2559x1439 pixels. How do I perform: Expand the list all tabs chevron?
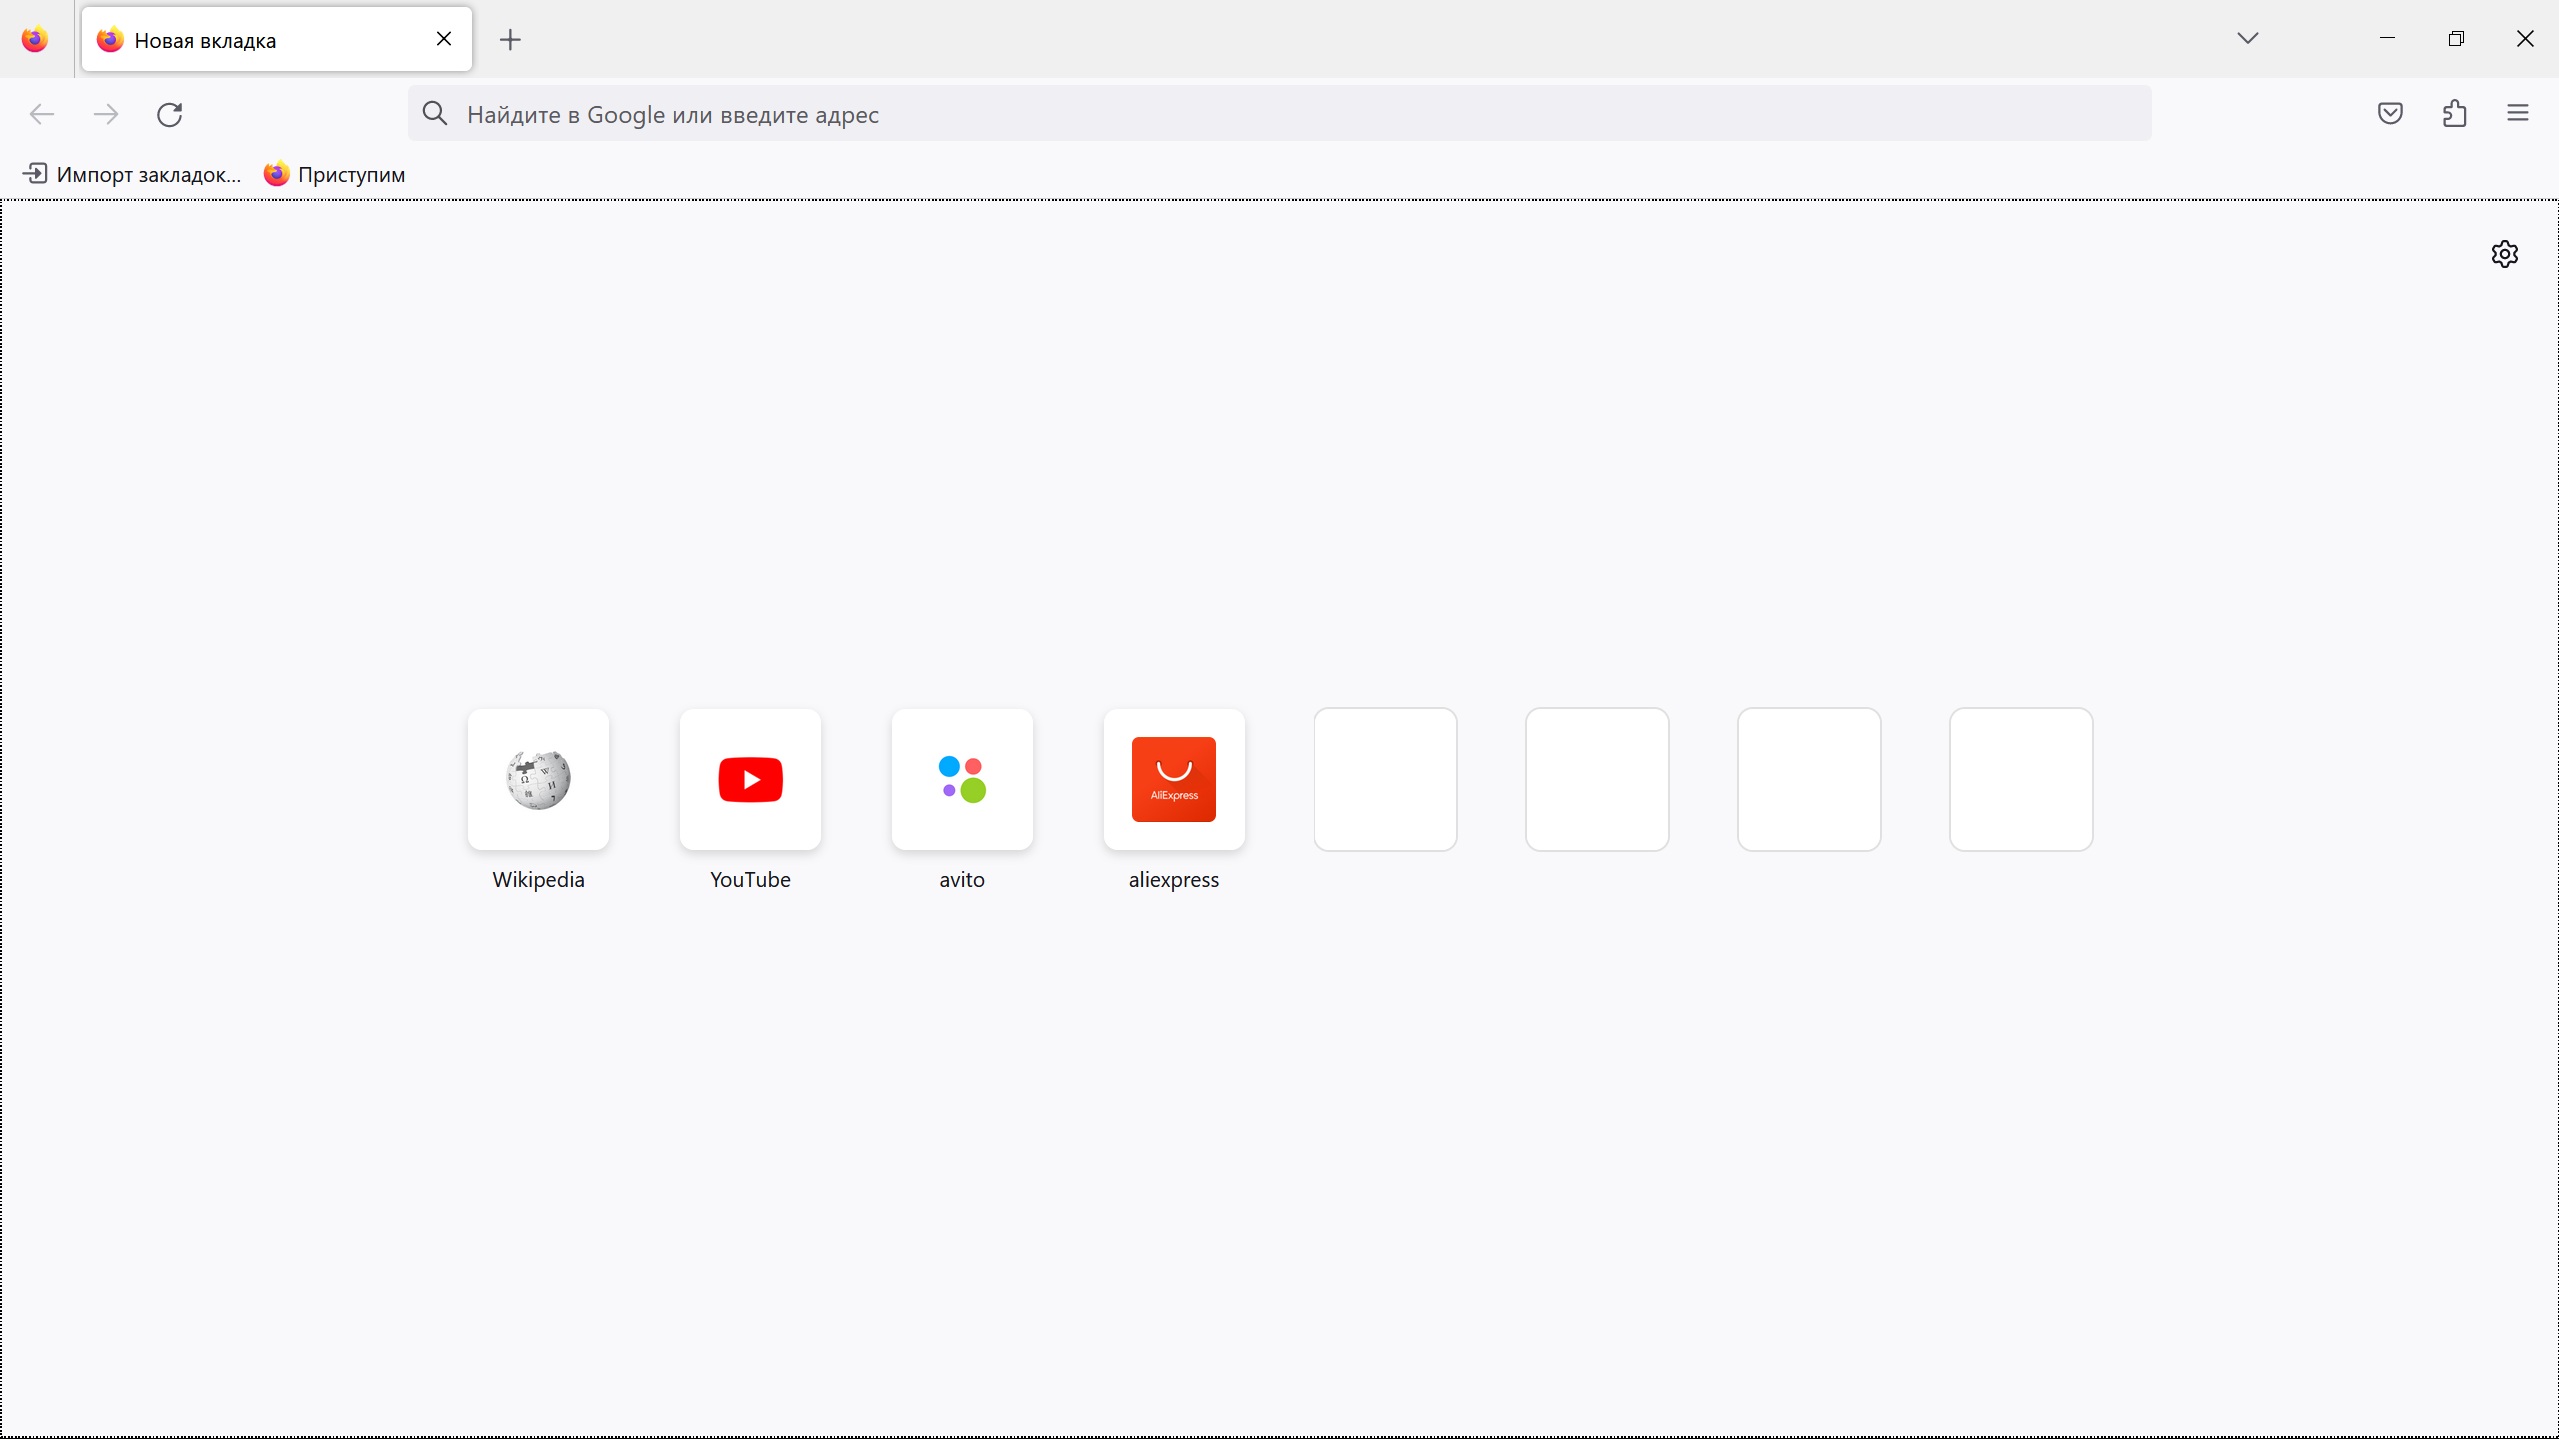click(x=2247, y=38)
